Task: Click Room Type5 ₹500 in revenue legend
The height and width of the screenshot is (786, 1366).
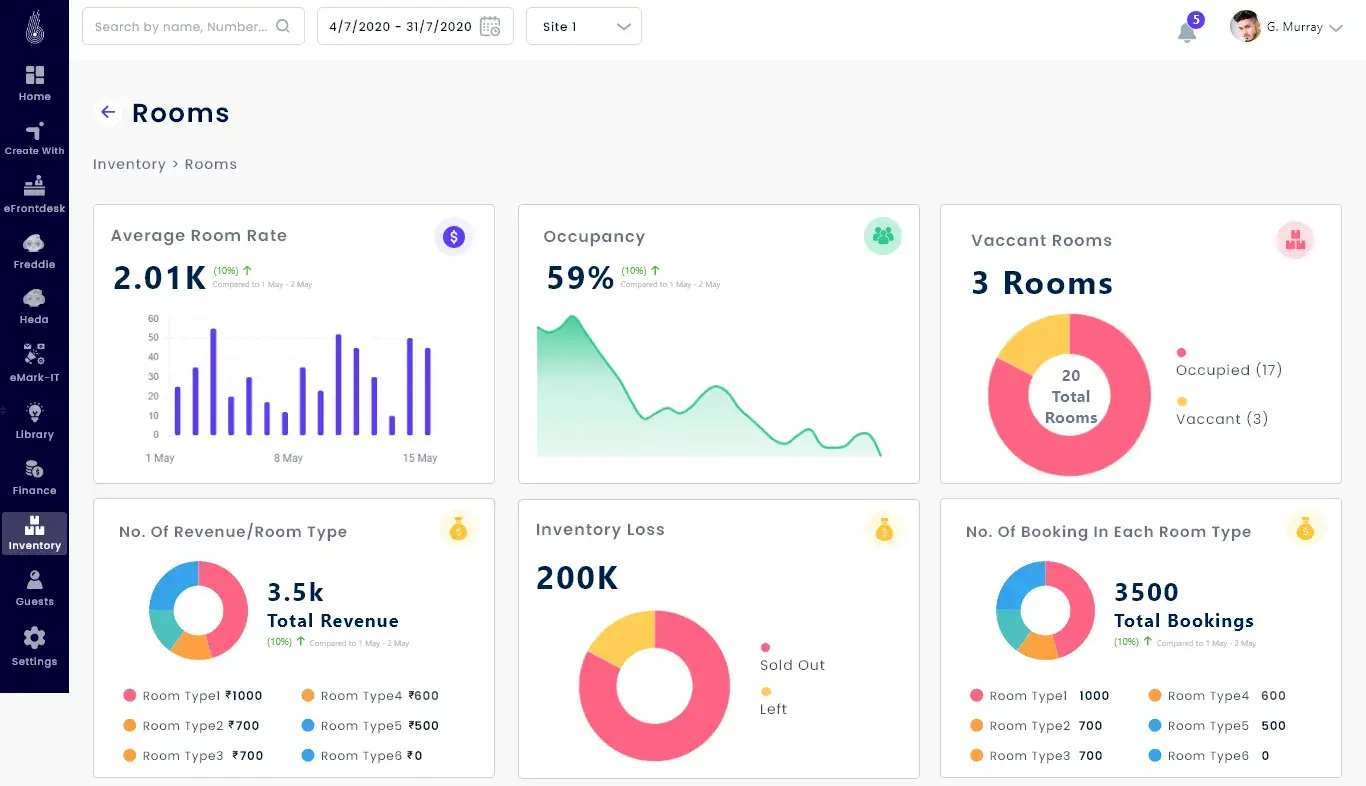Action: tap(370, 726)
